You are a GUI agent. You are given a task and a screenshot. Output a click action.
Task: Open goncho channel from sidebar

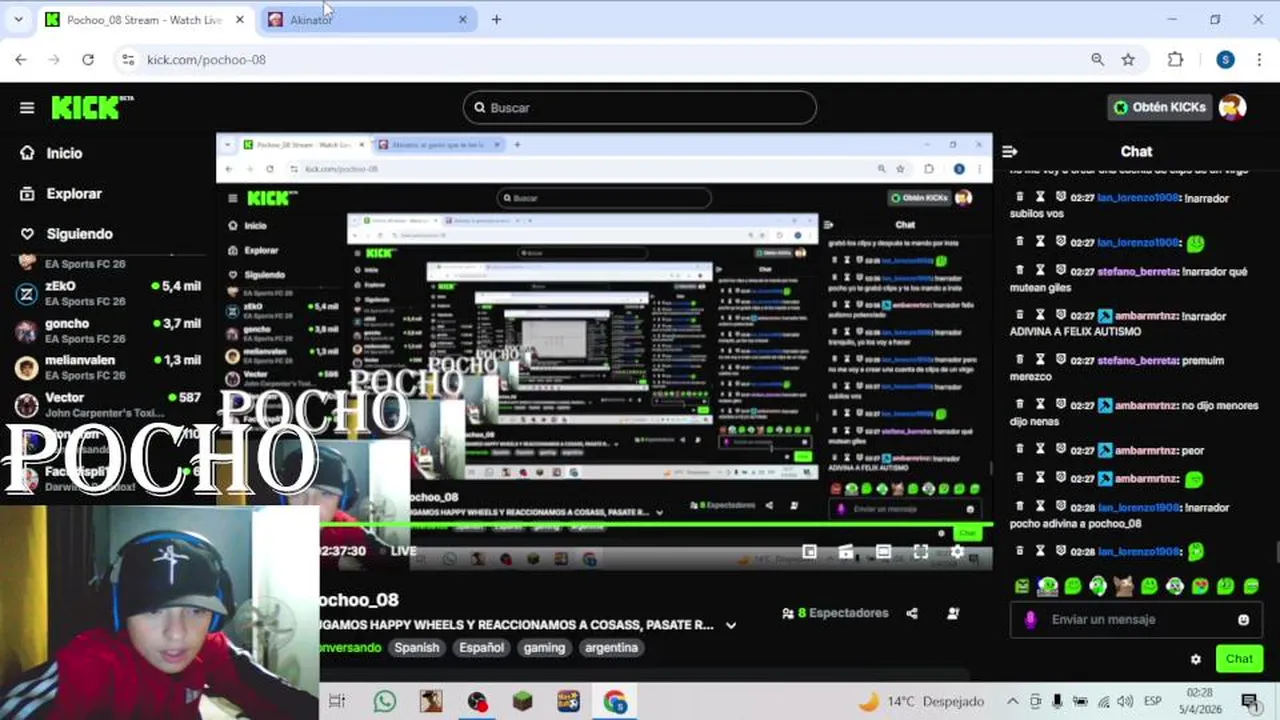click(108, 330)
